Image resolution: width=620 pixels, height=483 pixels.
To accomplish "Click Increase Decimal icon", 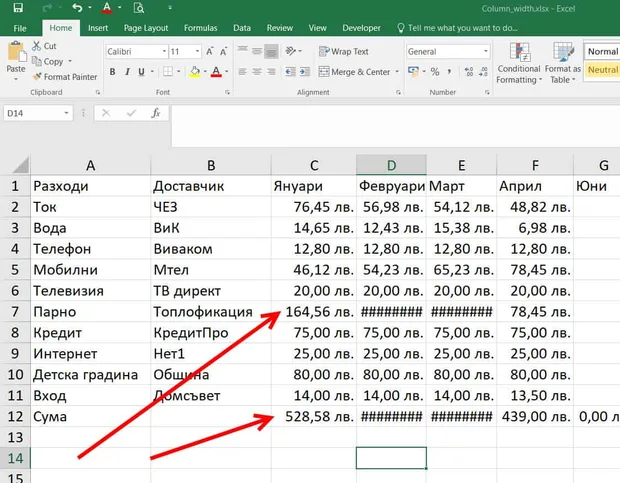I will 469,72.
